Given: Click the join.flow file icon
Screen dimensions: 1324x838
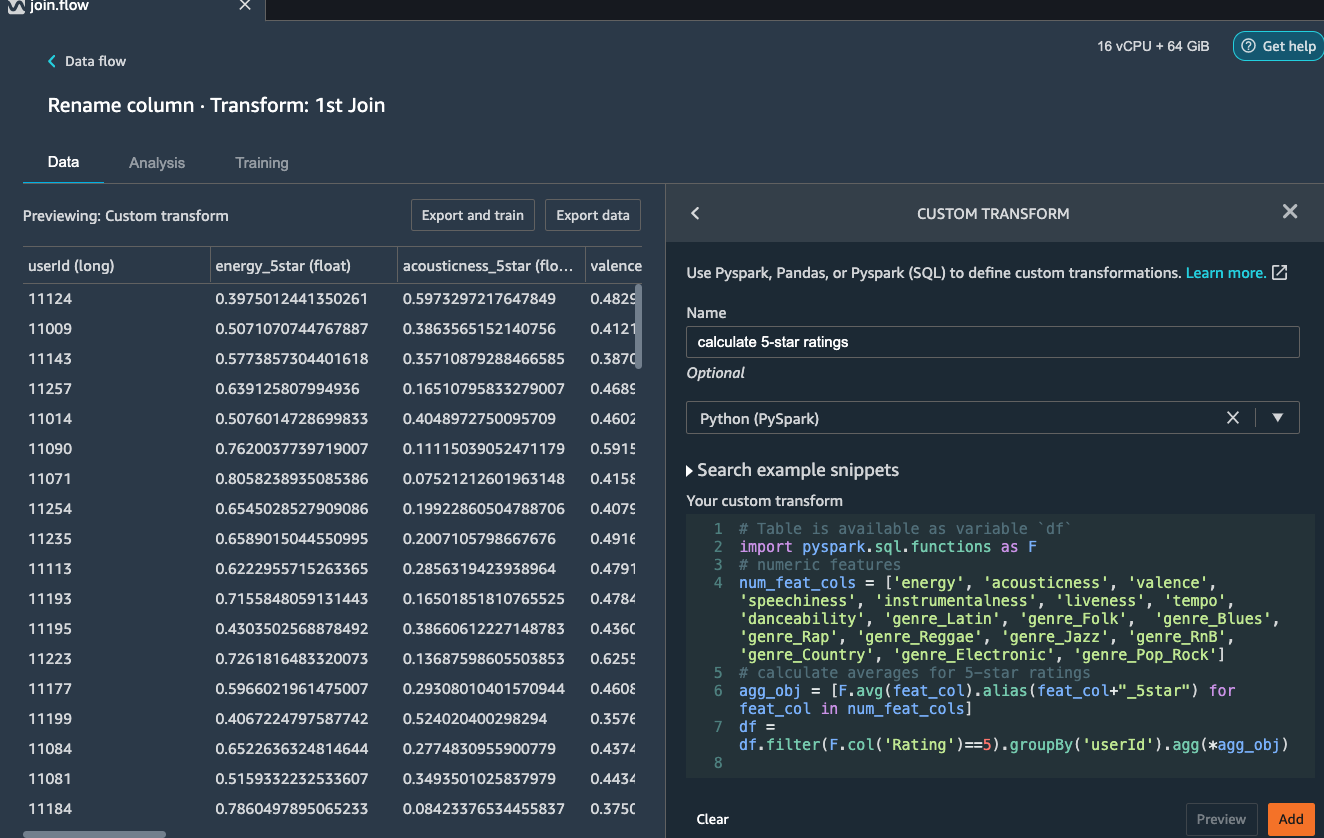Looking at the screenshot, I should click(x=16, y=6).
